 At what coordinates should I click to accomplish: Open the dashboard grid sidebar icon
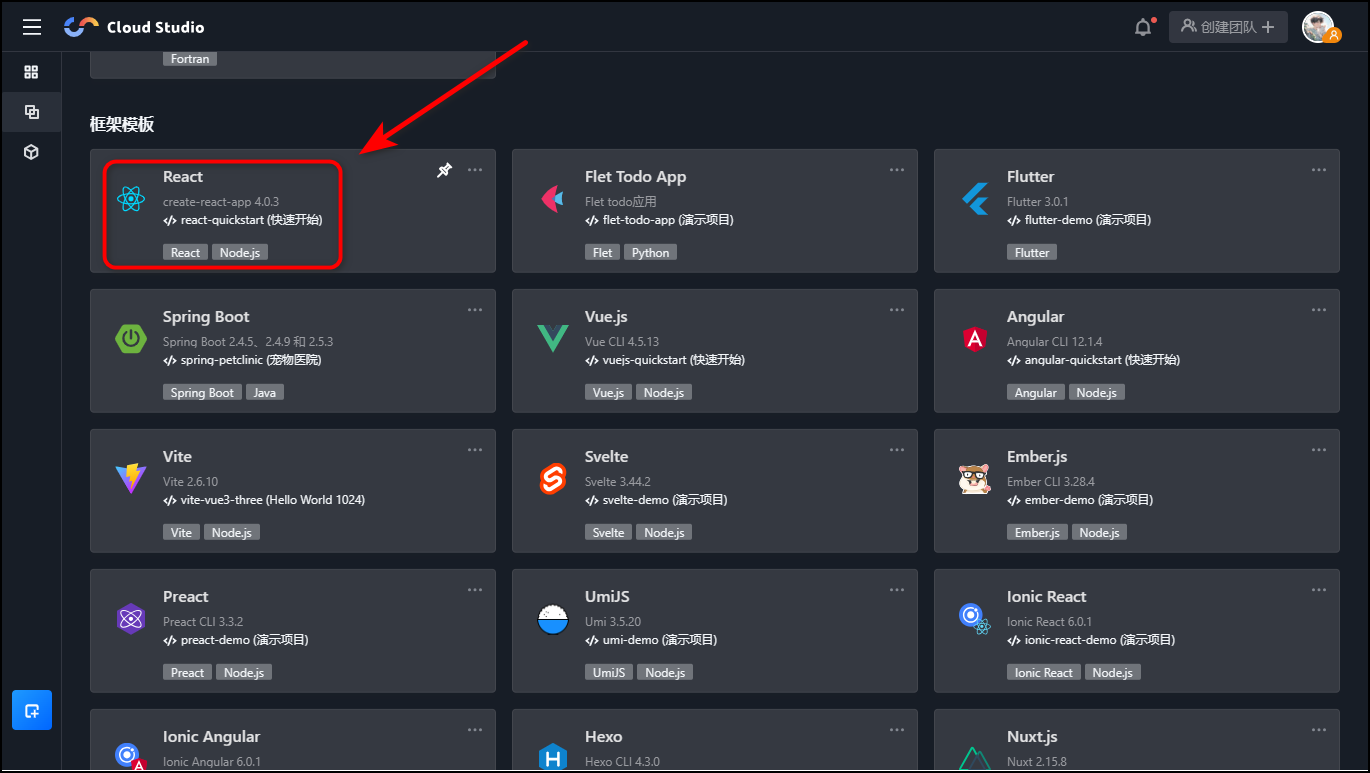pos(31,72)
